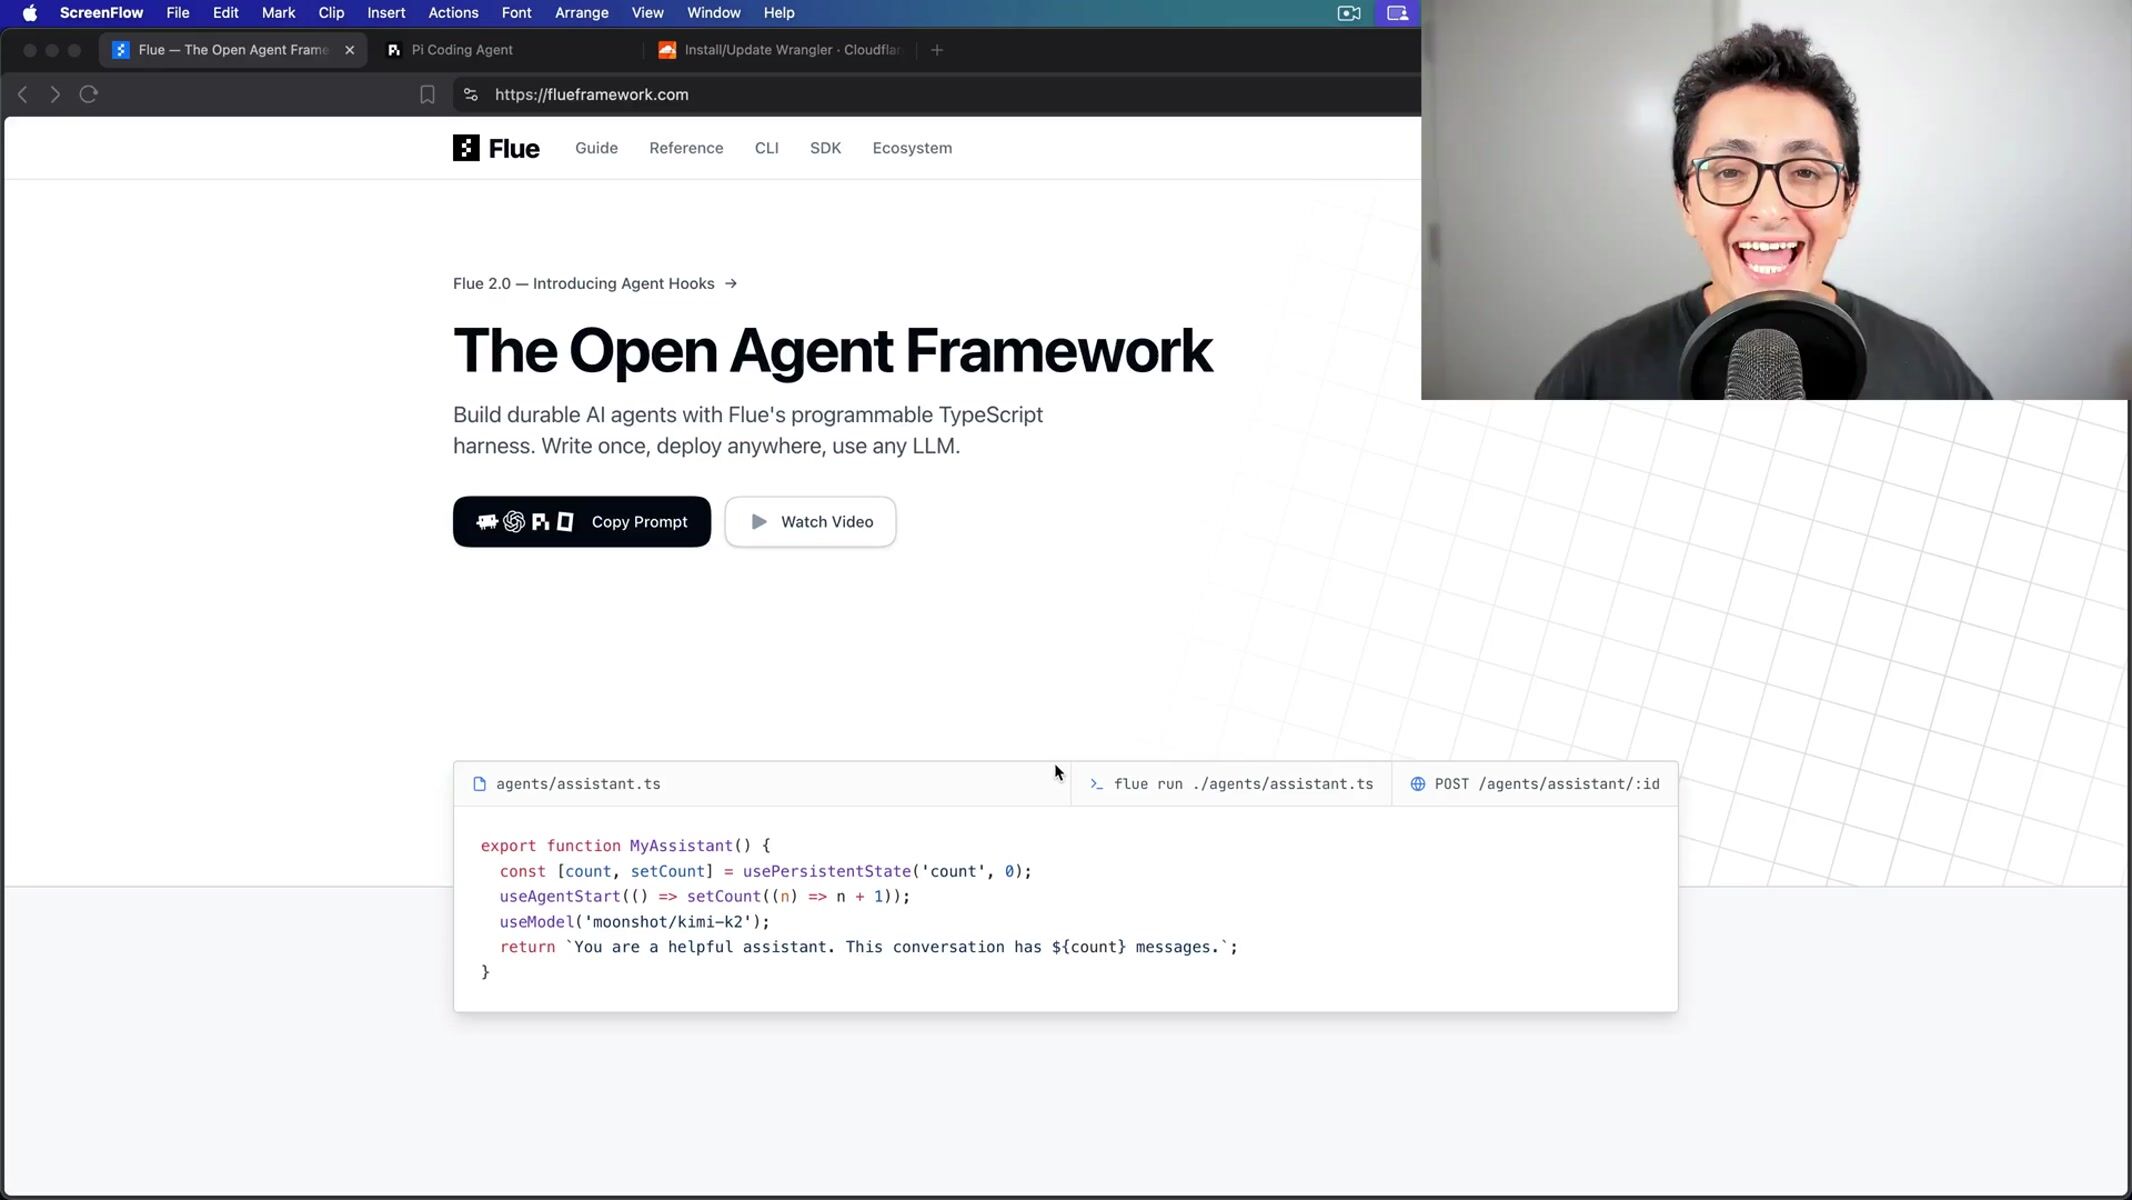Open the Mark menu
Viewport: 2132px width, 1200px height.
click(278, 13)
